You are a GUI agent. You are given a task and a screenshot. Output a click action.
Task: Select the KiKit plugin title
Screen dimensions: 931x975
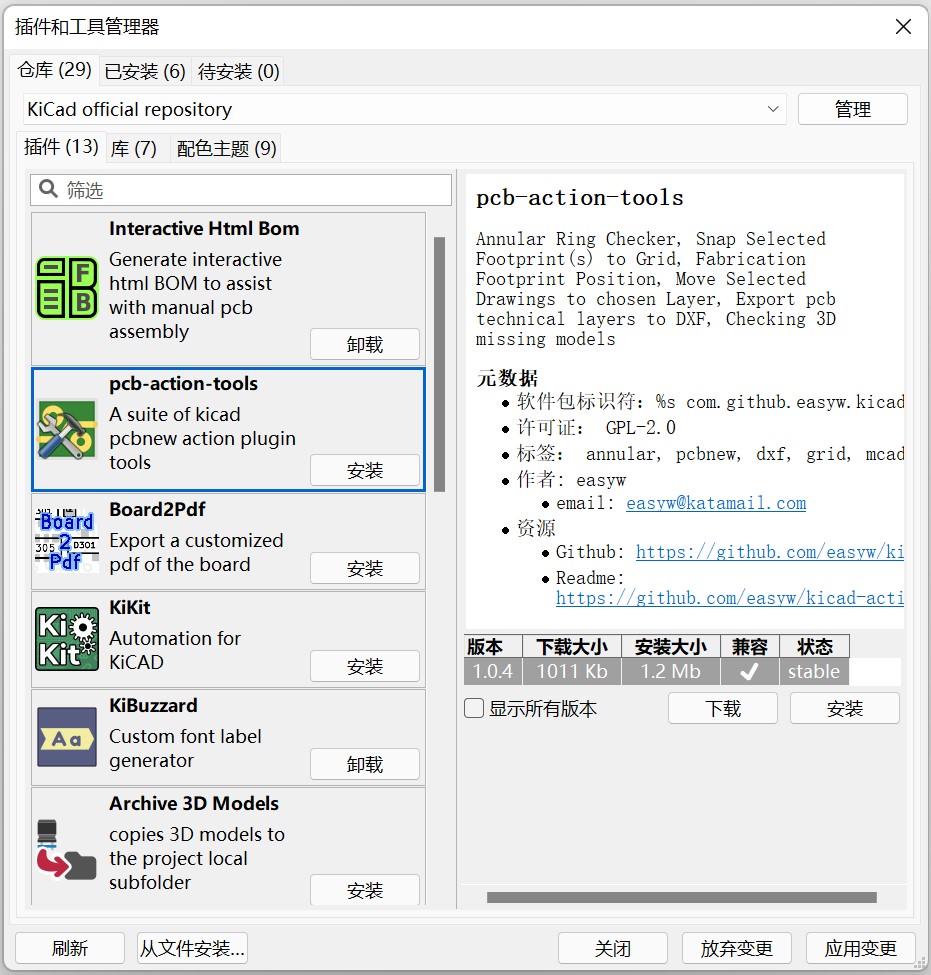[x=130, y=608]
